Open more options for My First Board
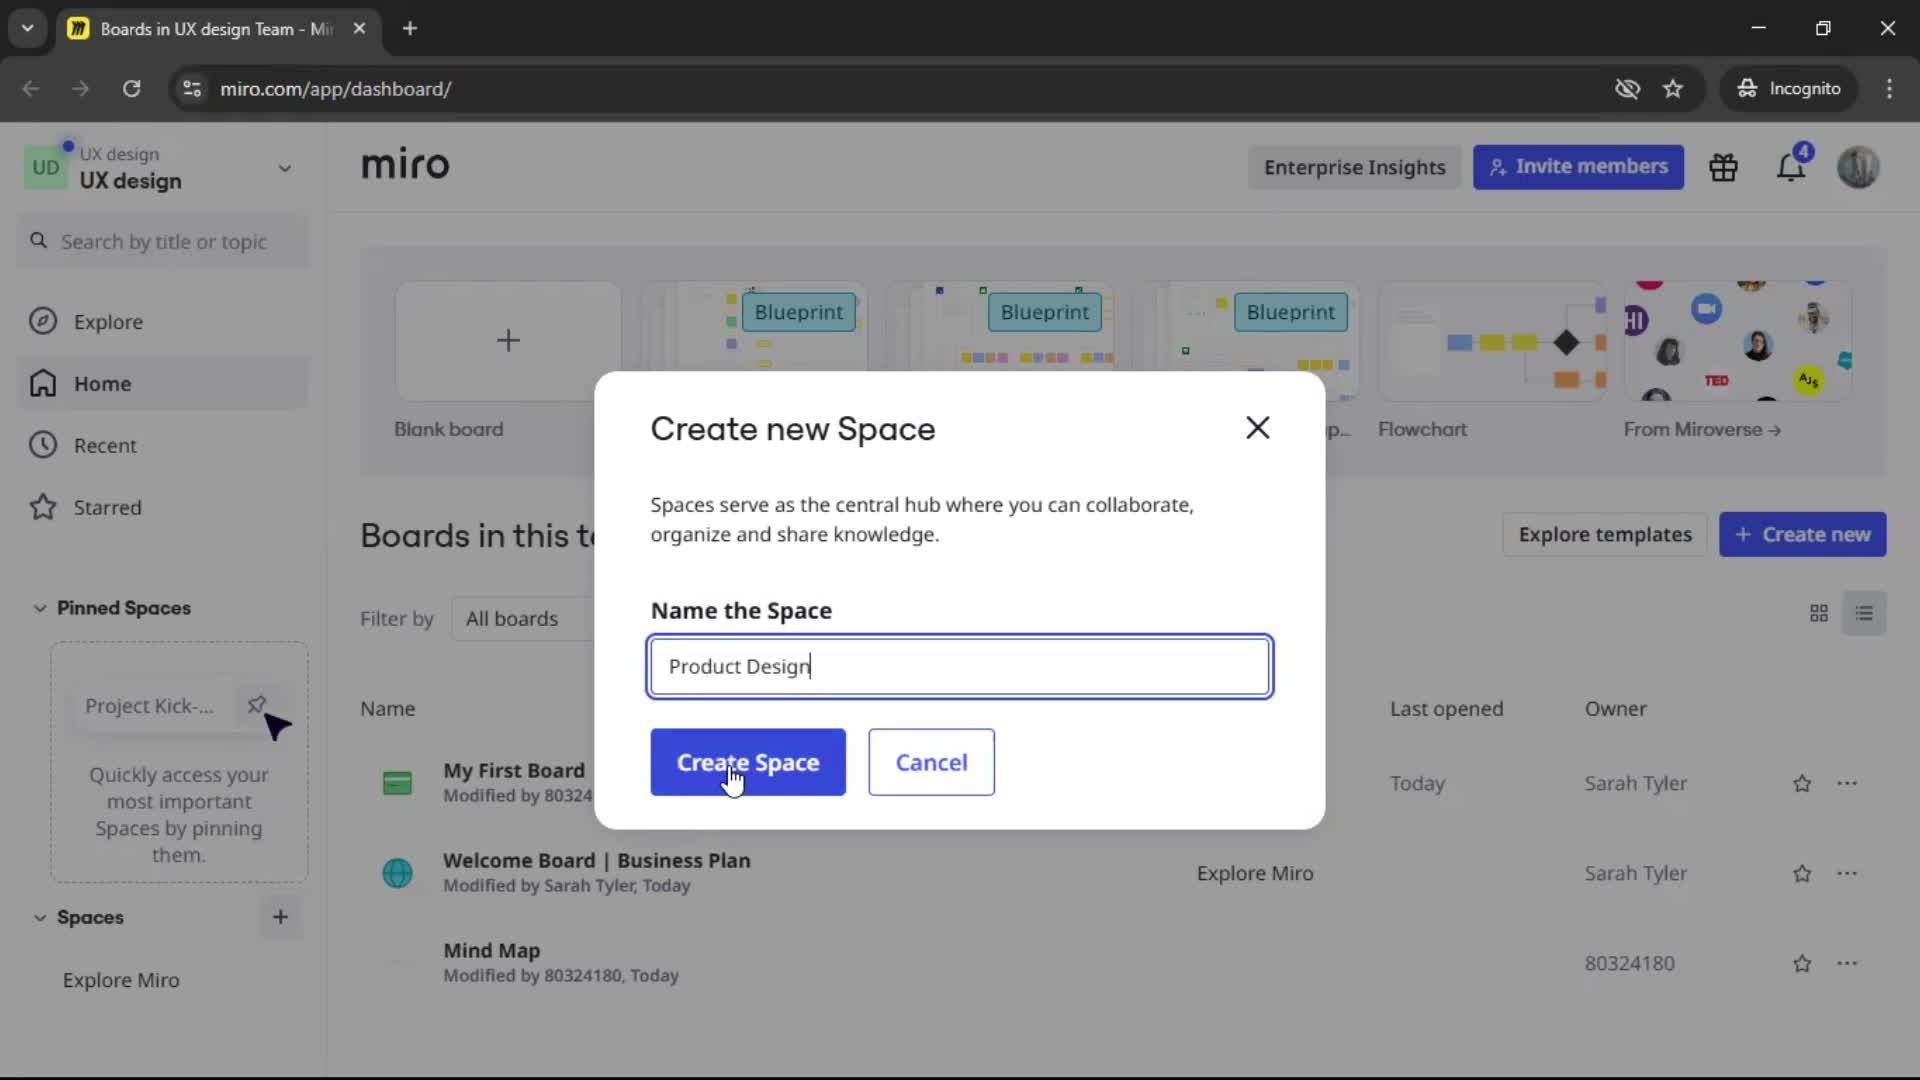This screenshot has height=1080, width=1920. click(x=1847, y=783)
